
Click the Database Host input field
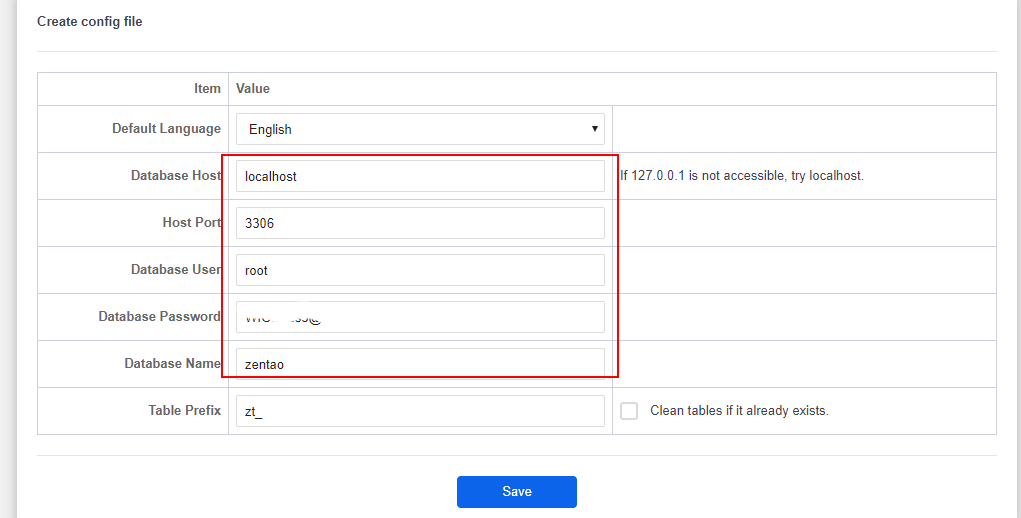click(x=420, y=176)
